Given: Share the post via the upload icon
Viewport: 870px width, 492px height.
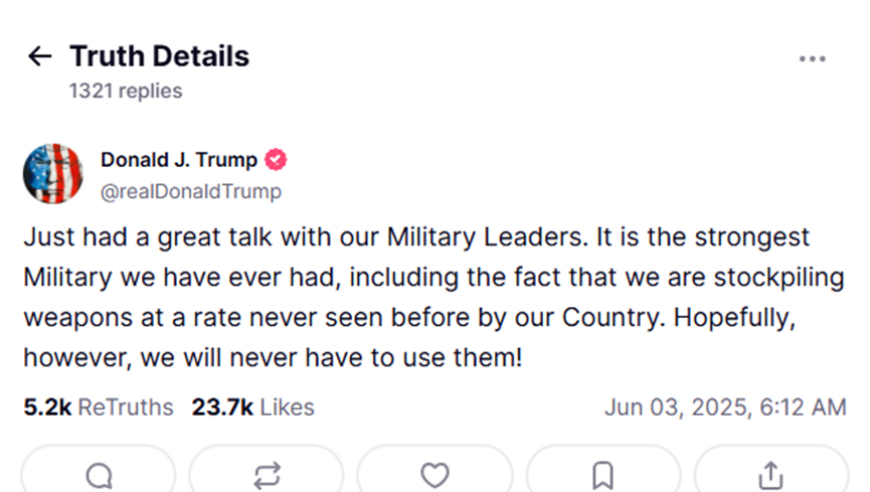Looking at the screenshot, I should coord(771,475).
